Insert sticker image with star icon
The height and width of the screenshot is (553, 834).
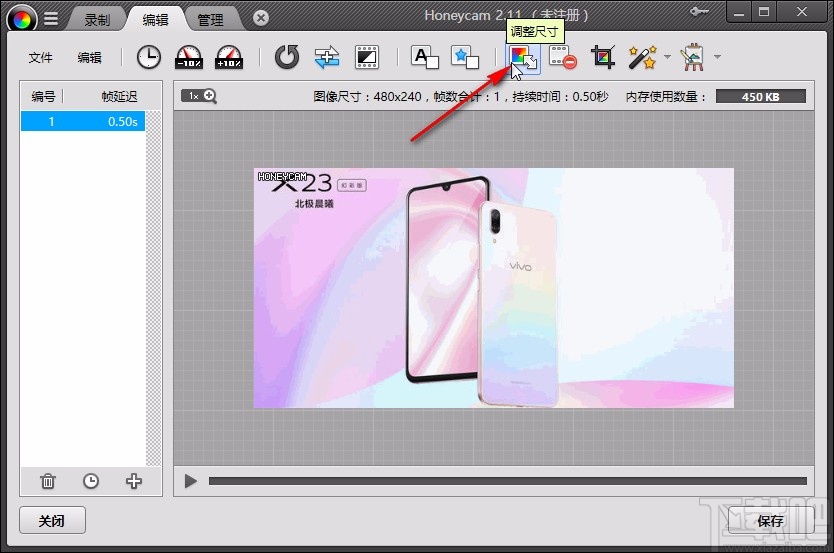[465, 57]
